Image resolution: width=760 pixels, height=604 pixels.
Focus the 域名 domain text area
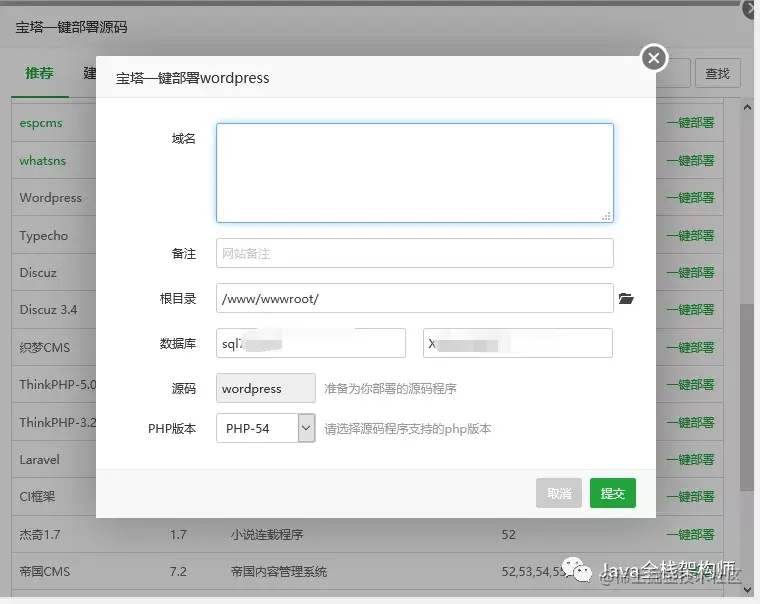[x=415, y=173]
